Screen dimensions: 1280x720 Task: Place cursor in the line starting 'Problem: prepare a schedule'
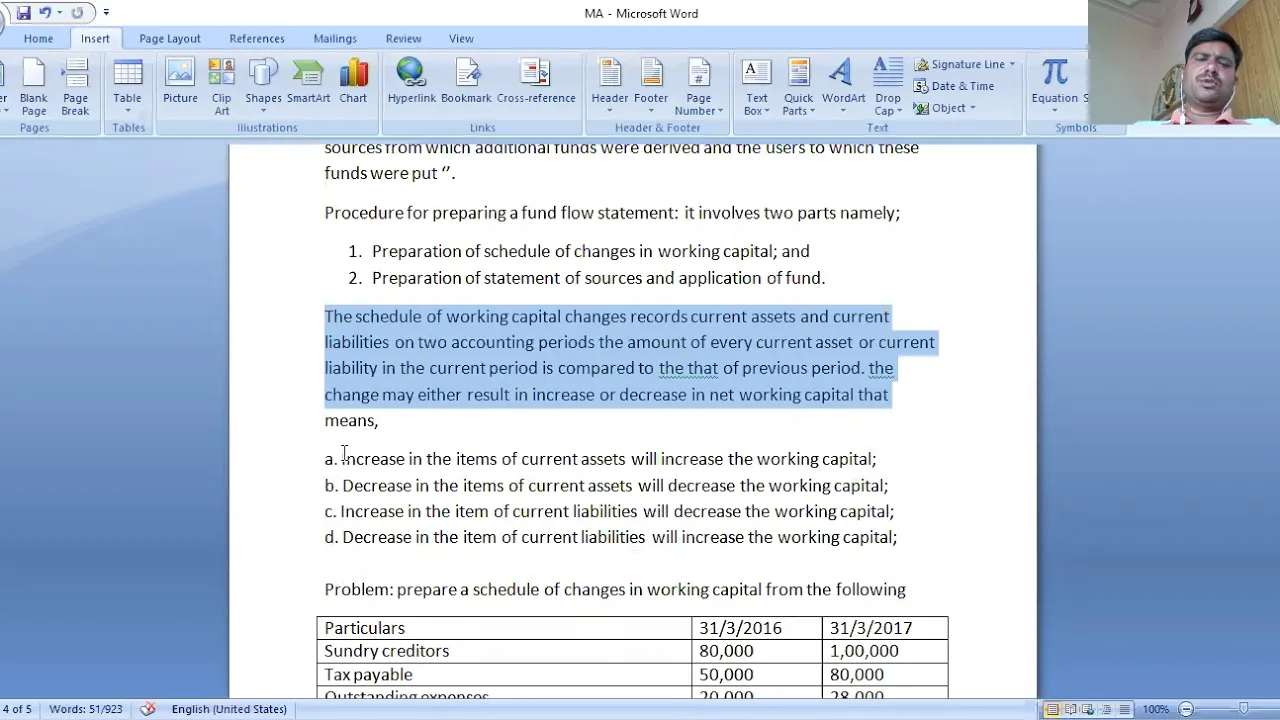614,589
